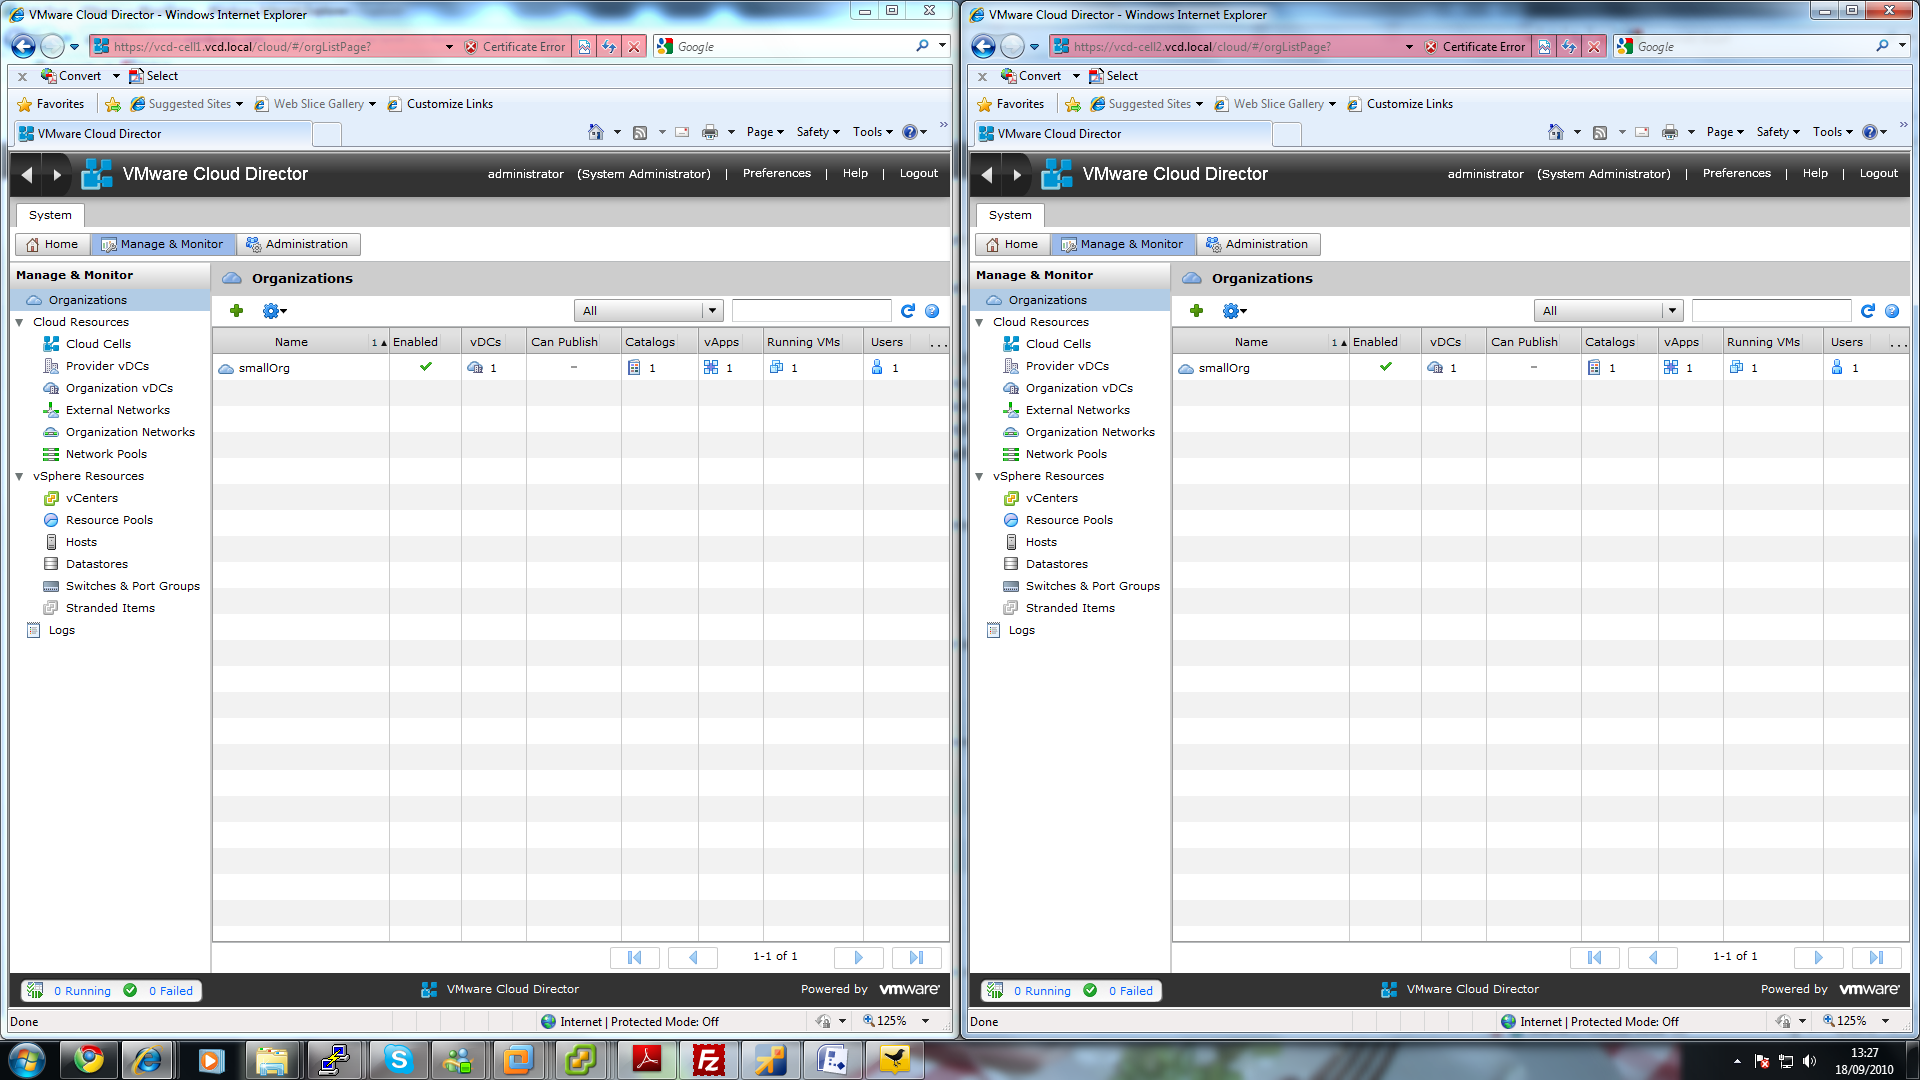Open Cloud Cells in left window sidebar
Image resolution: width=1920 pixels, height=1080 pixels.
pyautogui.click(x=97, y=344)
